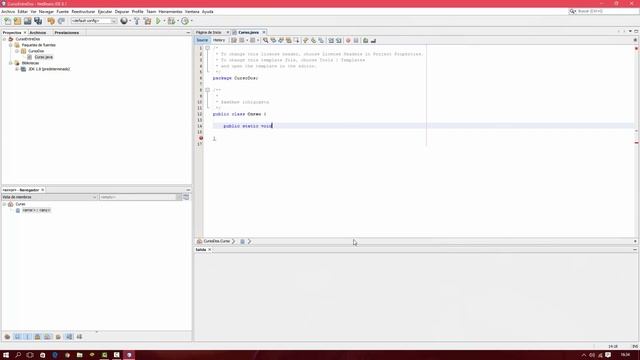The height and width of the screenshot is (360, 640).
Task: Collapse the CursoEntreDos project node
Action: (4, 39)
